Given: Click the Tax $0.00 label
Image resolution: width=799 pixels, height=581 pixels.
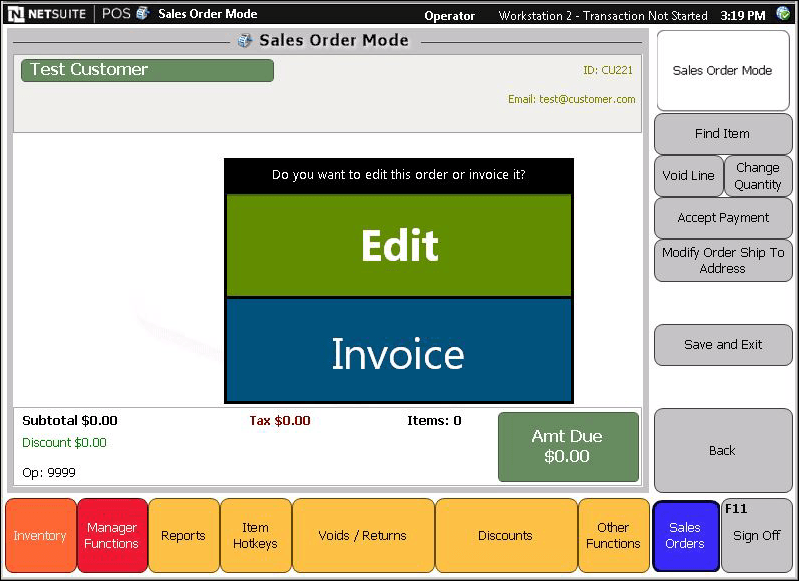Looking at the screenshot, I should (280, 420).
